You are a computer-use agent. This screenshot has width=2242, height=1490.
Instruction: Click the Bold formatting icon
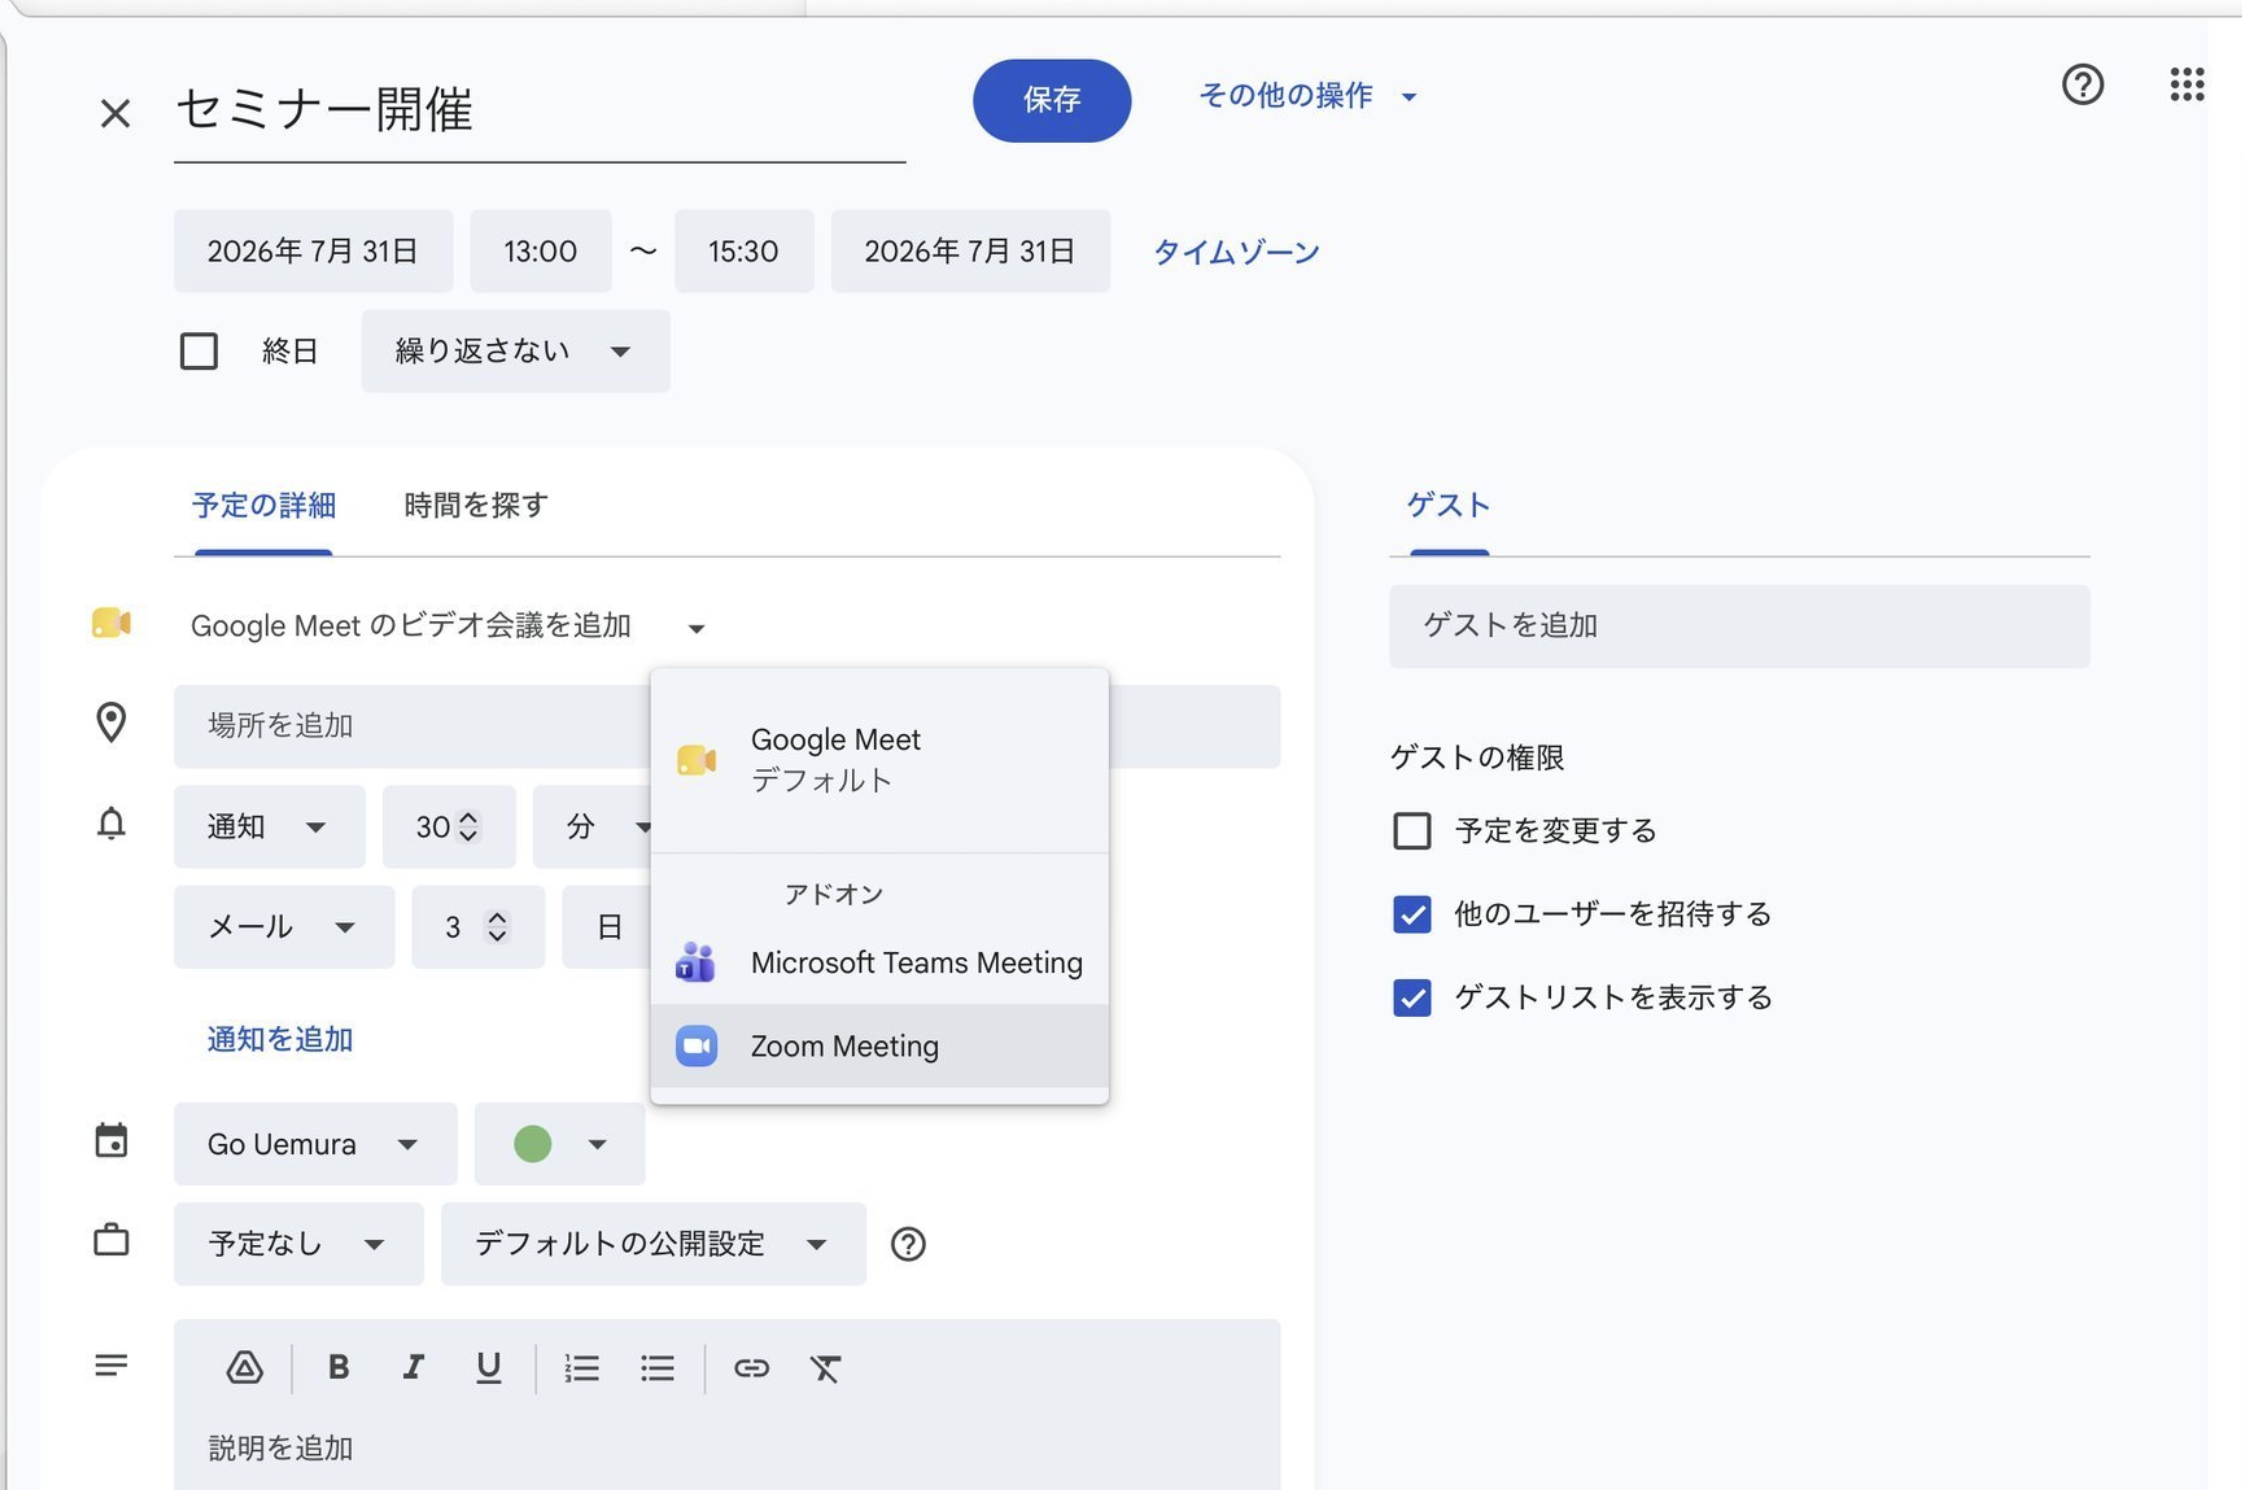(x=338, y=1366)
